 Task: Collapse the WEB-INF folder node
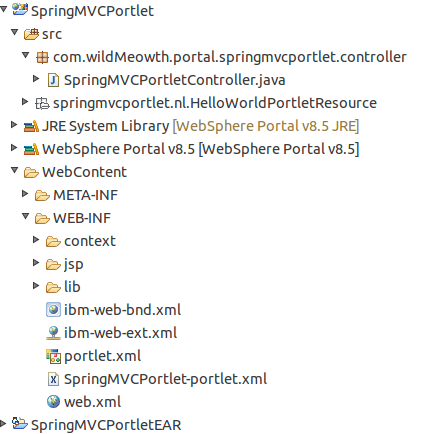click(x=25, y=216)
